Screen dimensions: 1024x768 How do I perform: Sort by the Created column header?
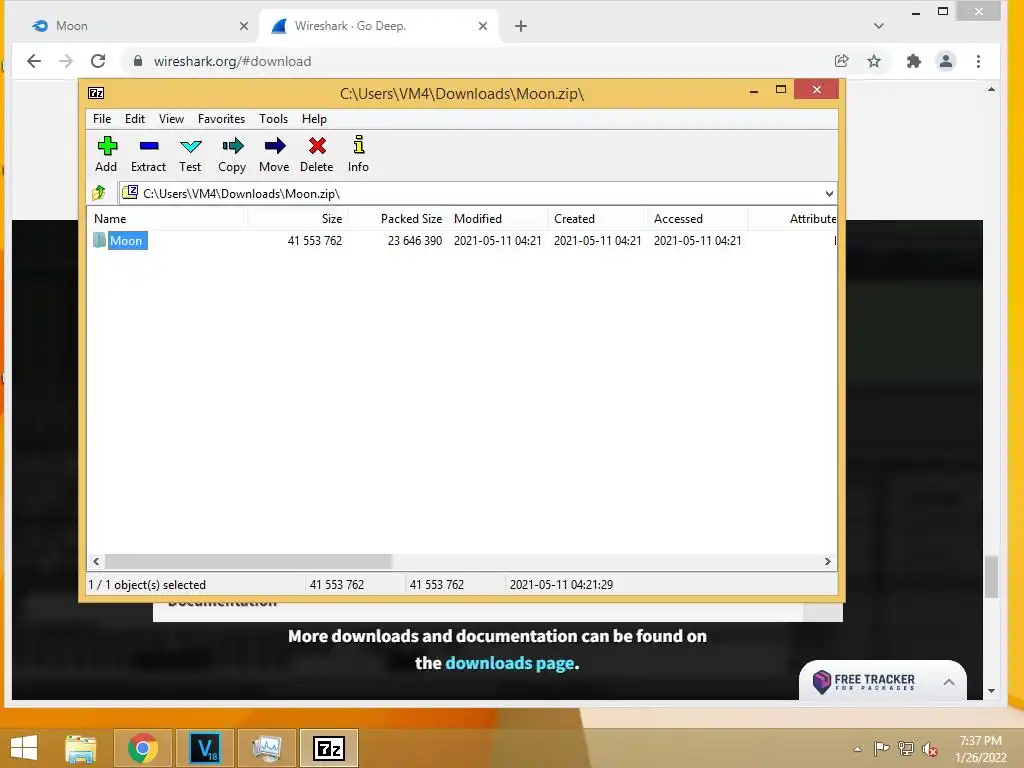pos(598,219)
